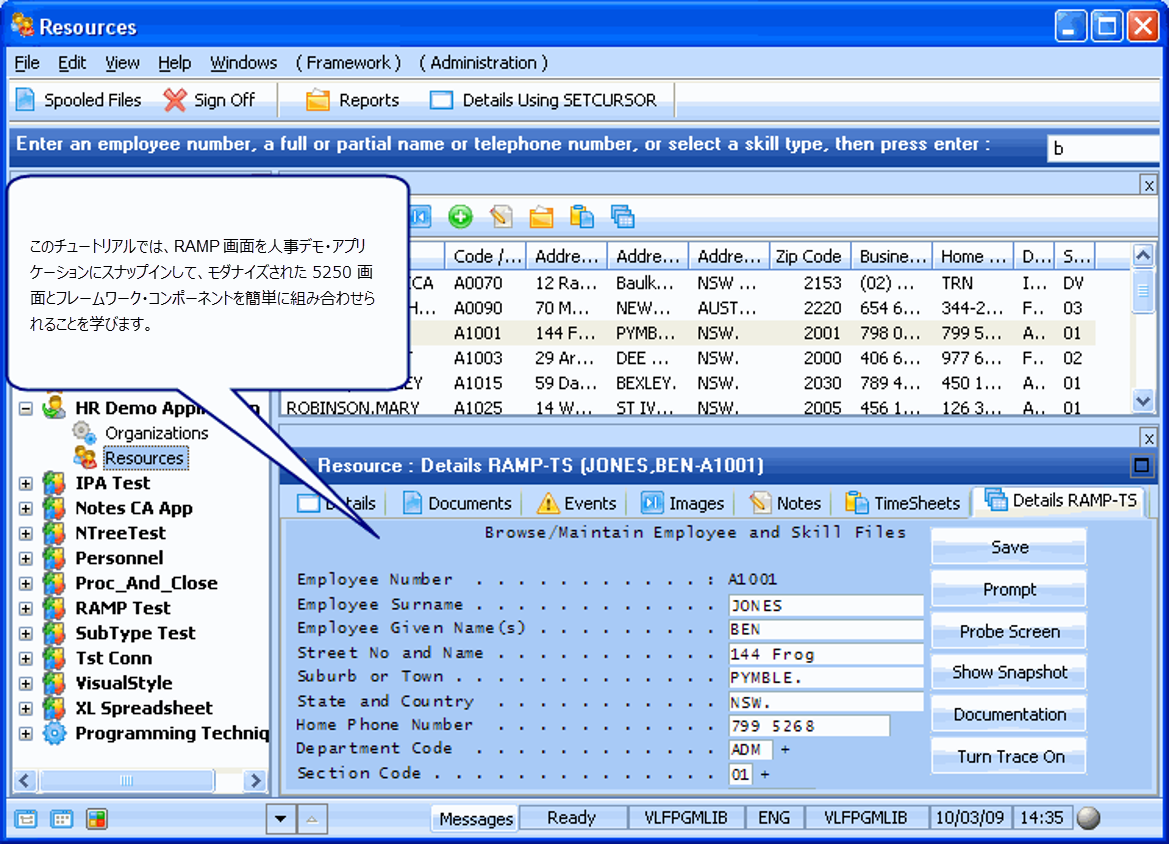This screenshot has height=844, width=1169.
Task: Open Spooled Files from the toolbar
Action: tap(78, 100)
